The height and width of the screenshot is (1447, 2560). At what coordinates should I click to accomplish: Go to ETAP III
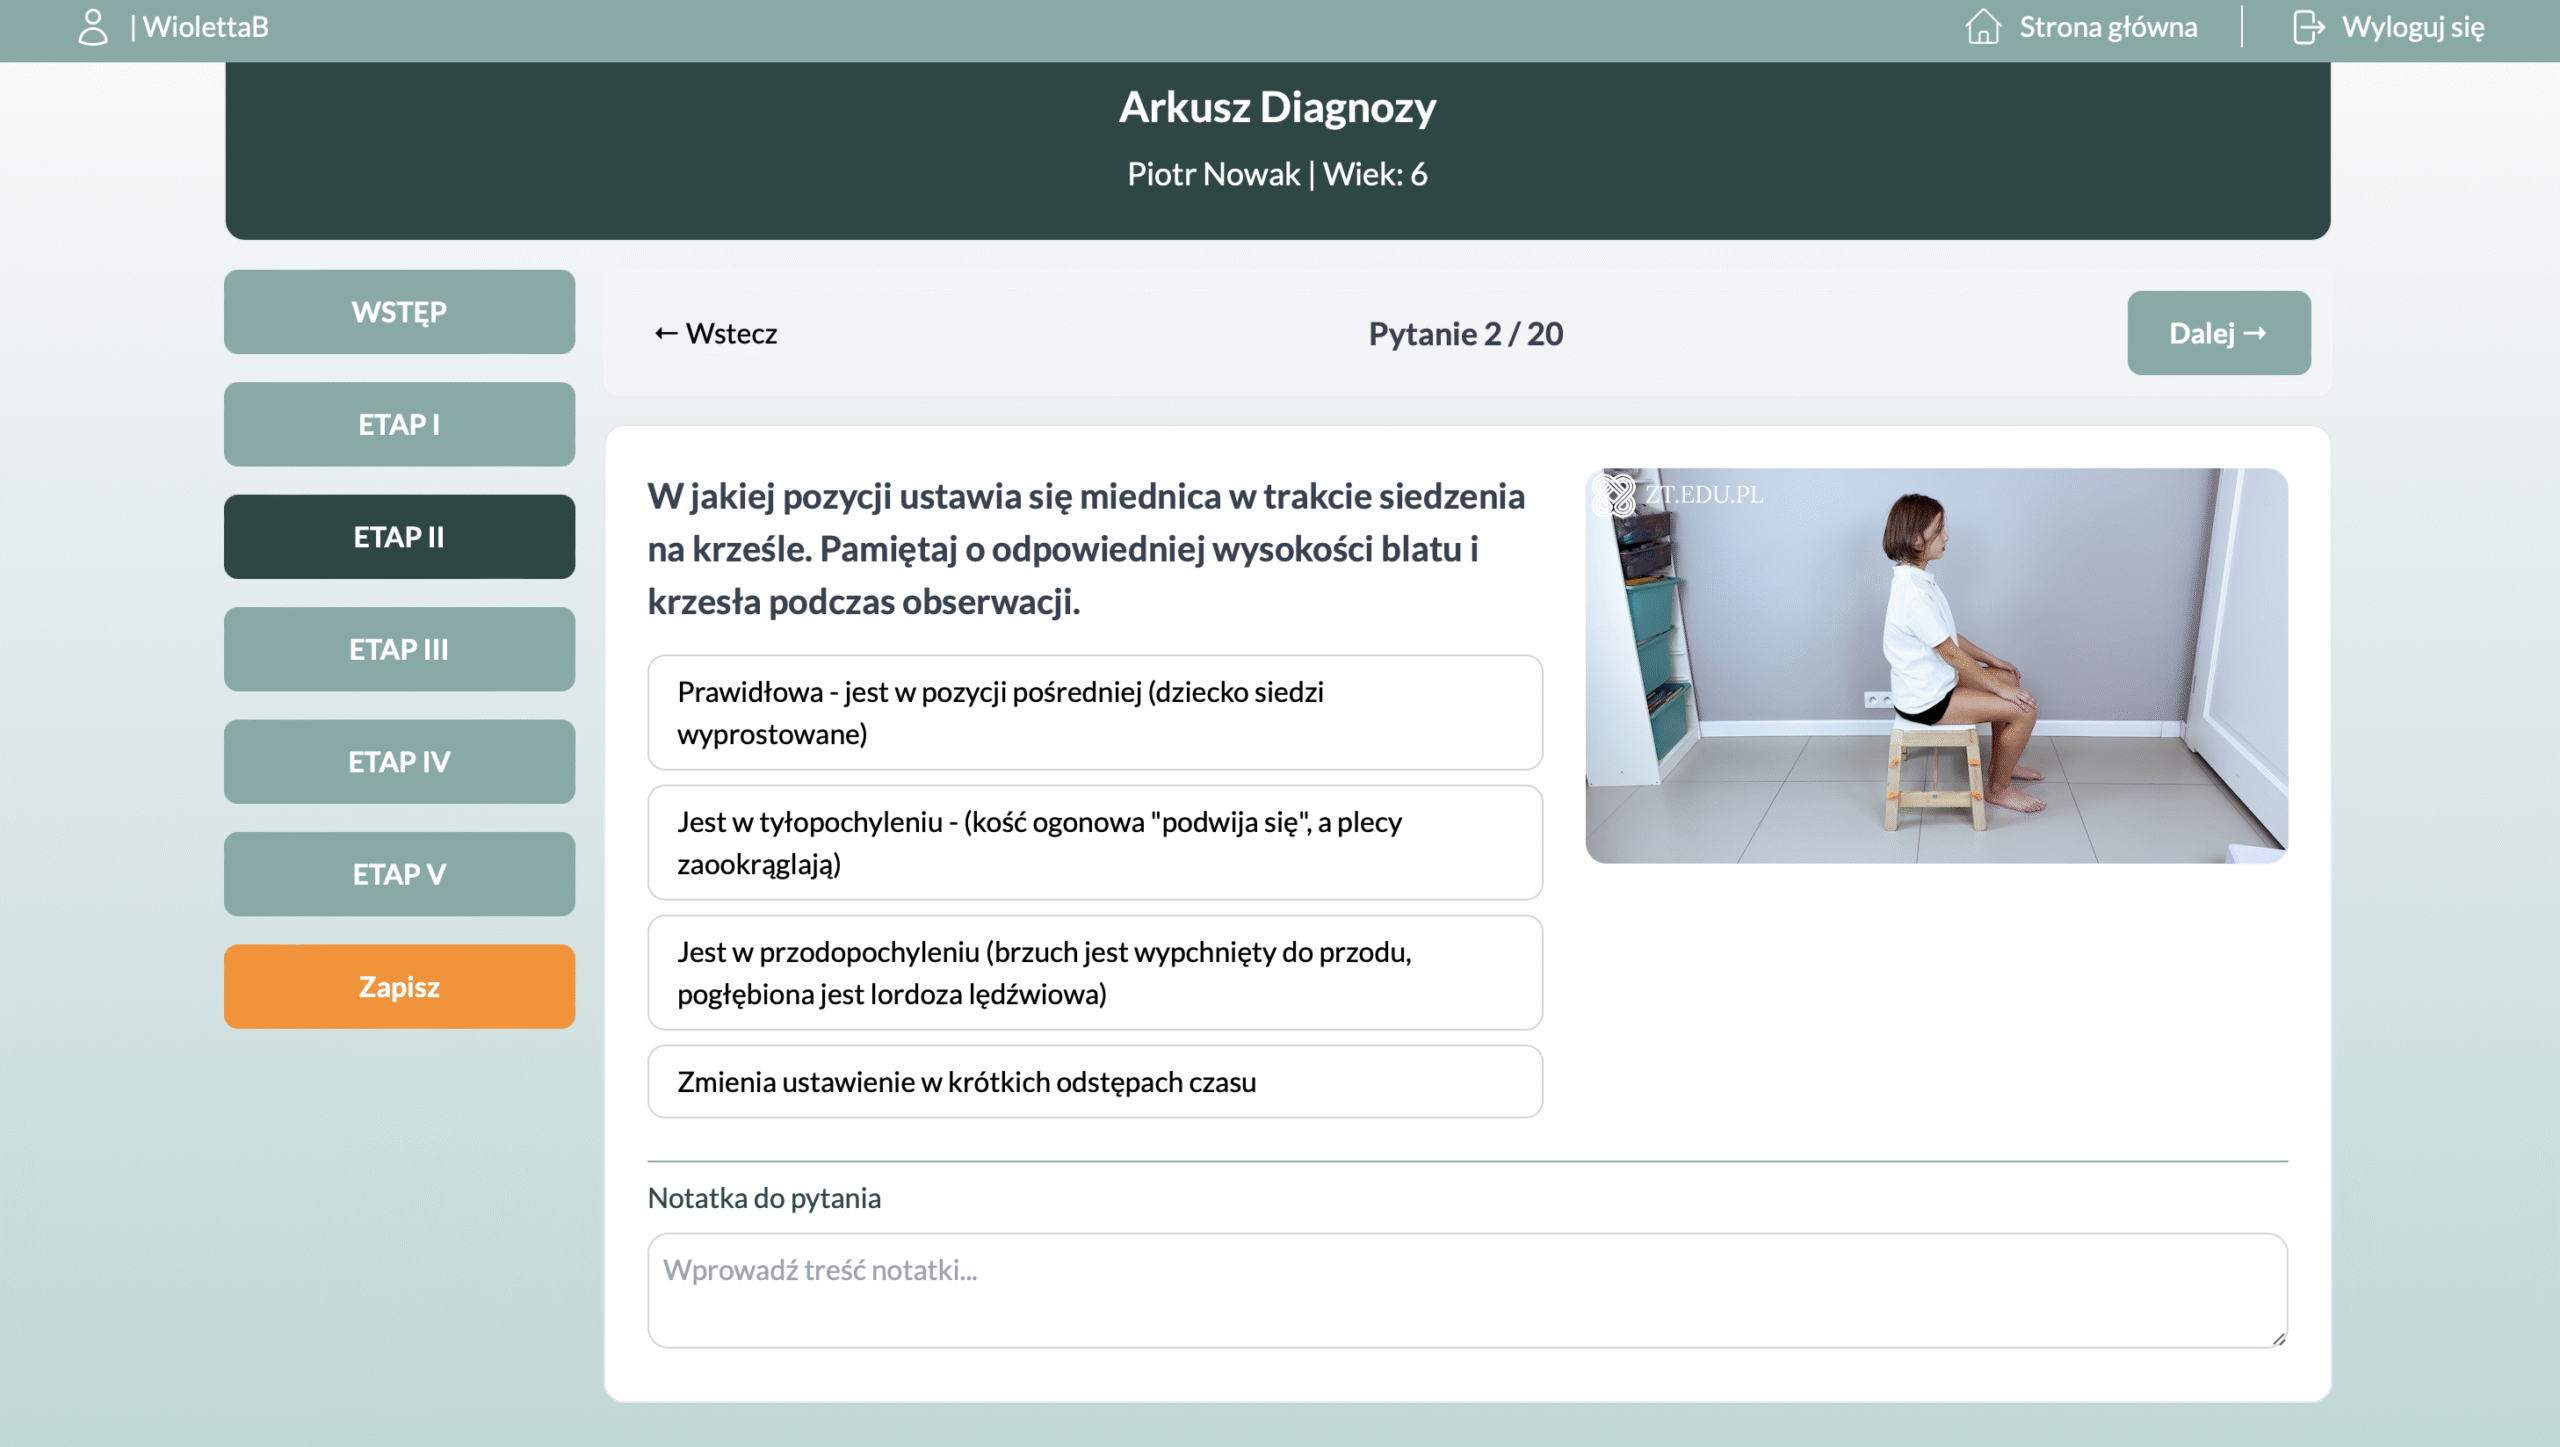399,649
